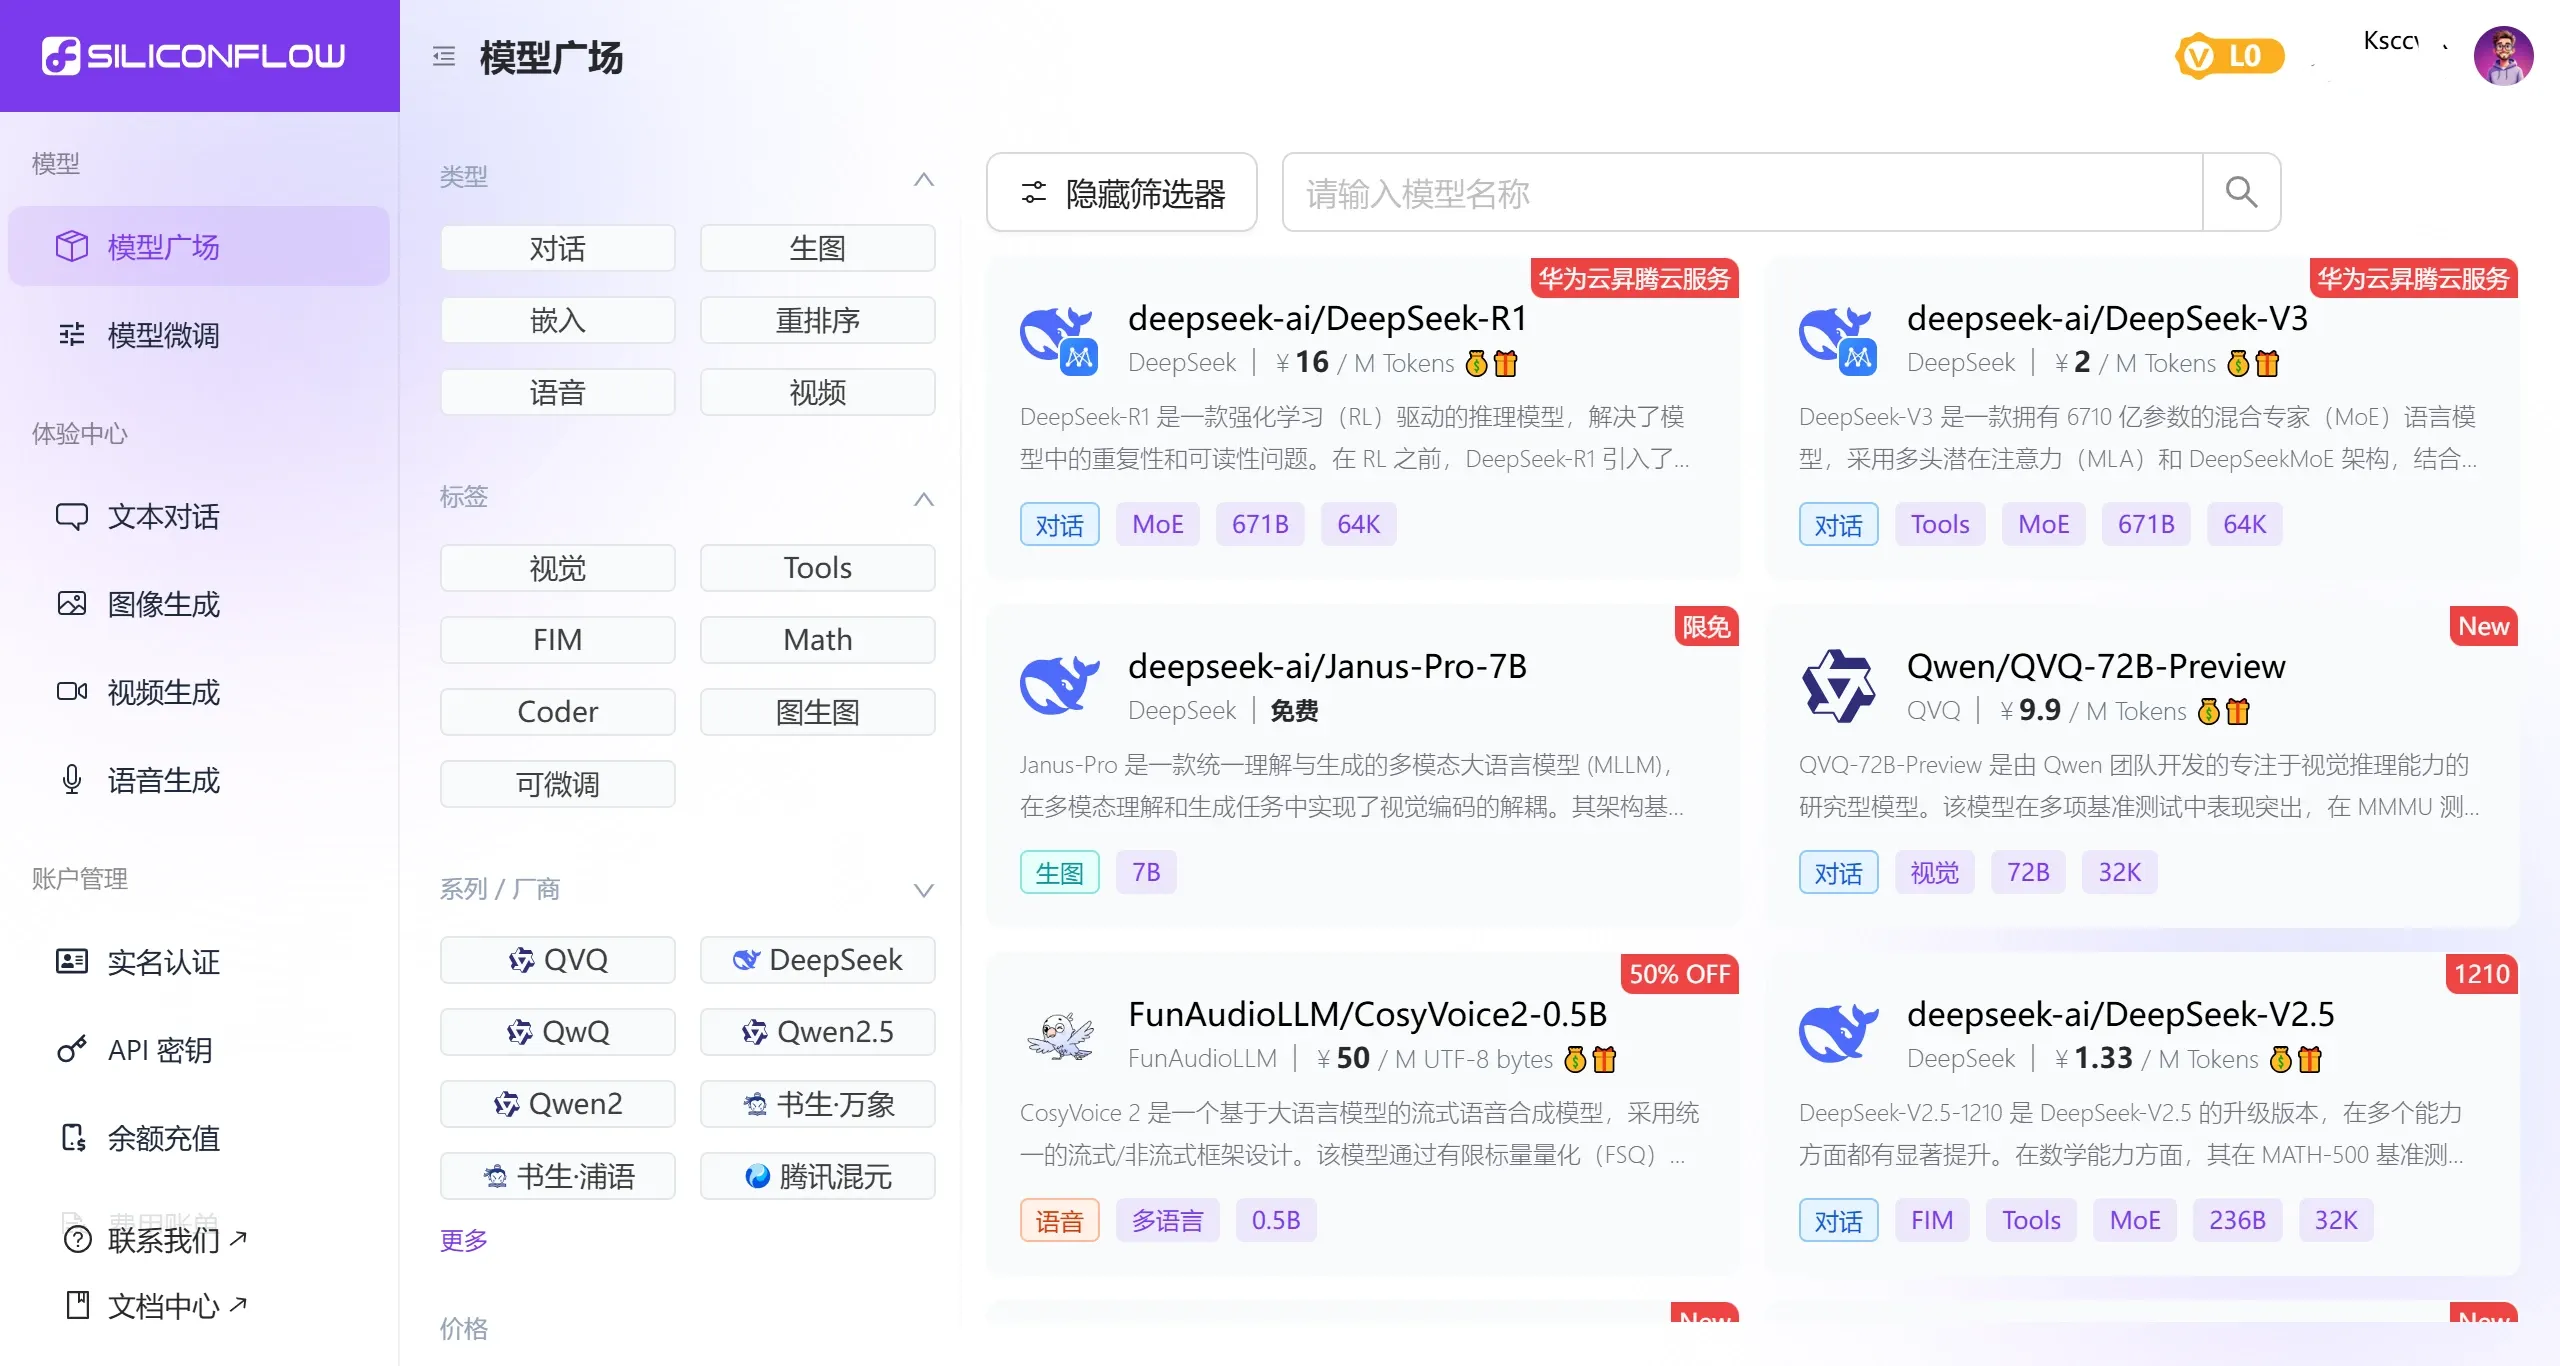This screenshot has width=2560, height=1366.
Task: Click the search magnifier icon
Action: click(2241, 192)
